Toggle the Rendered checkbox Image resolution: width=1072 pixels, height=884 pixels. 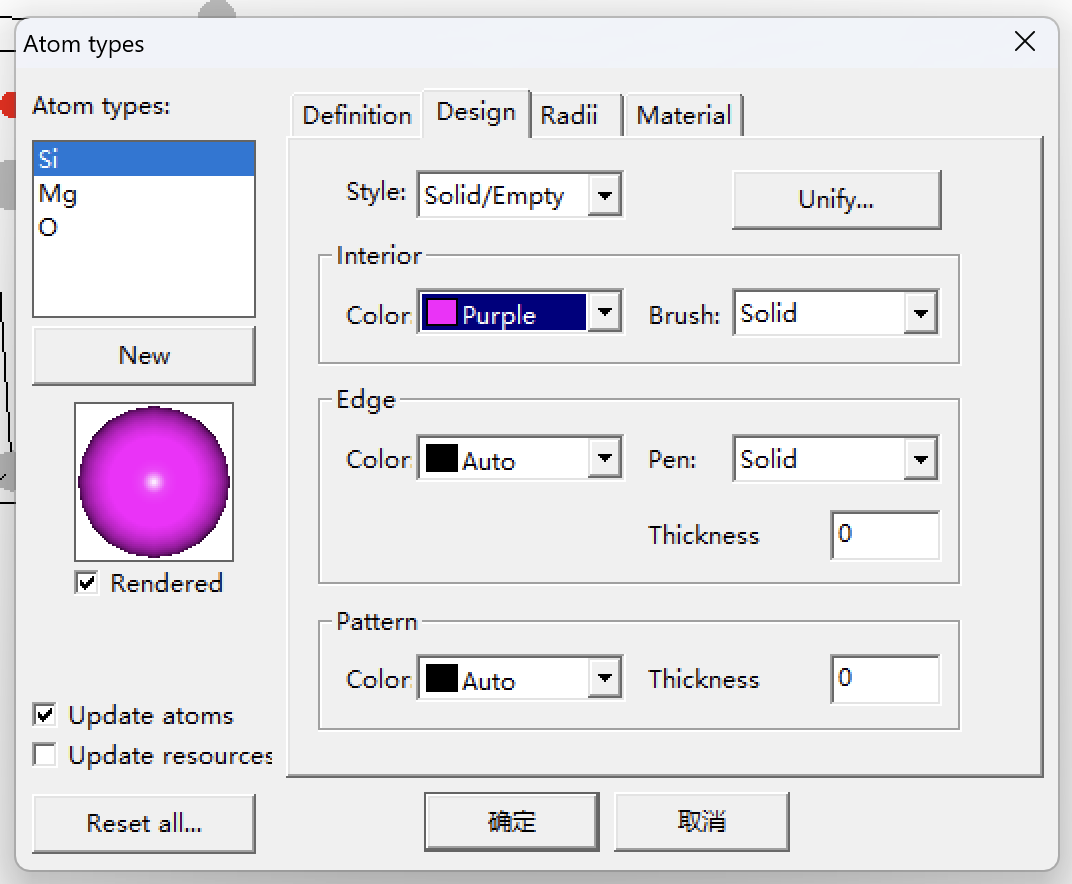click(x=88, y=583)
